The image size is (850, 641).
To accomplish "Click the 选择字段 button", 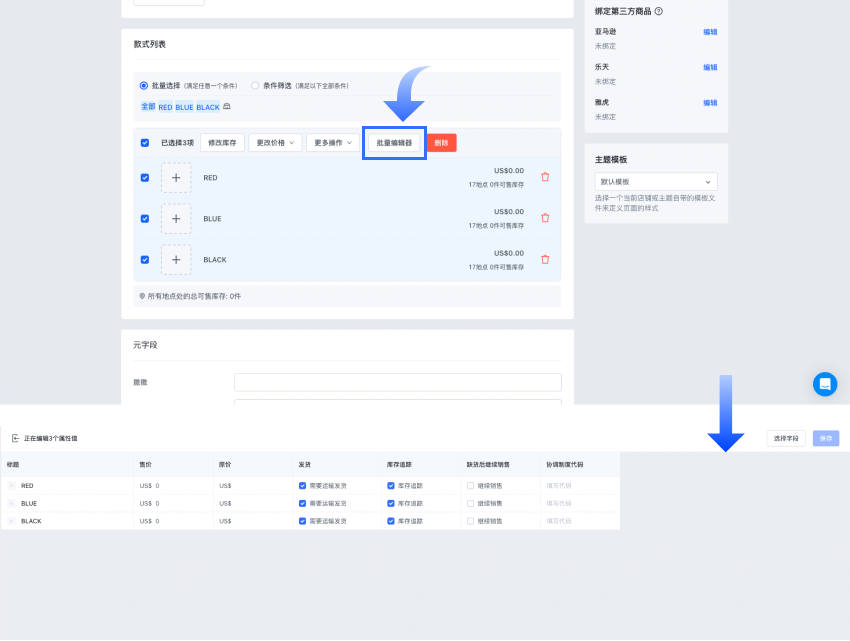I will click(786, 438).
